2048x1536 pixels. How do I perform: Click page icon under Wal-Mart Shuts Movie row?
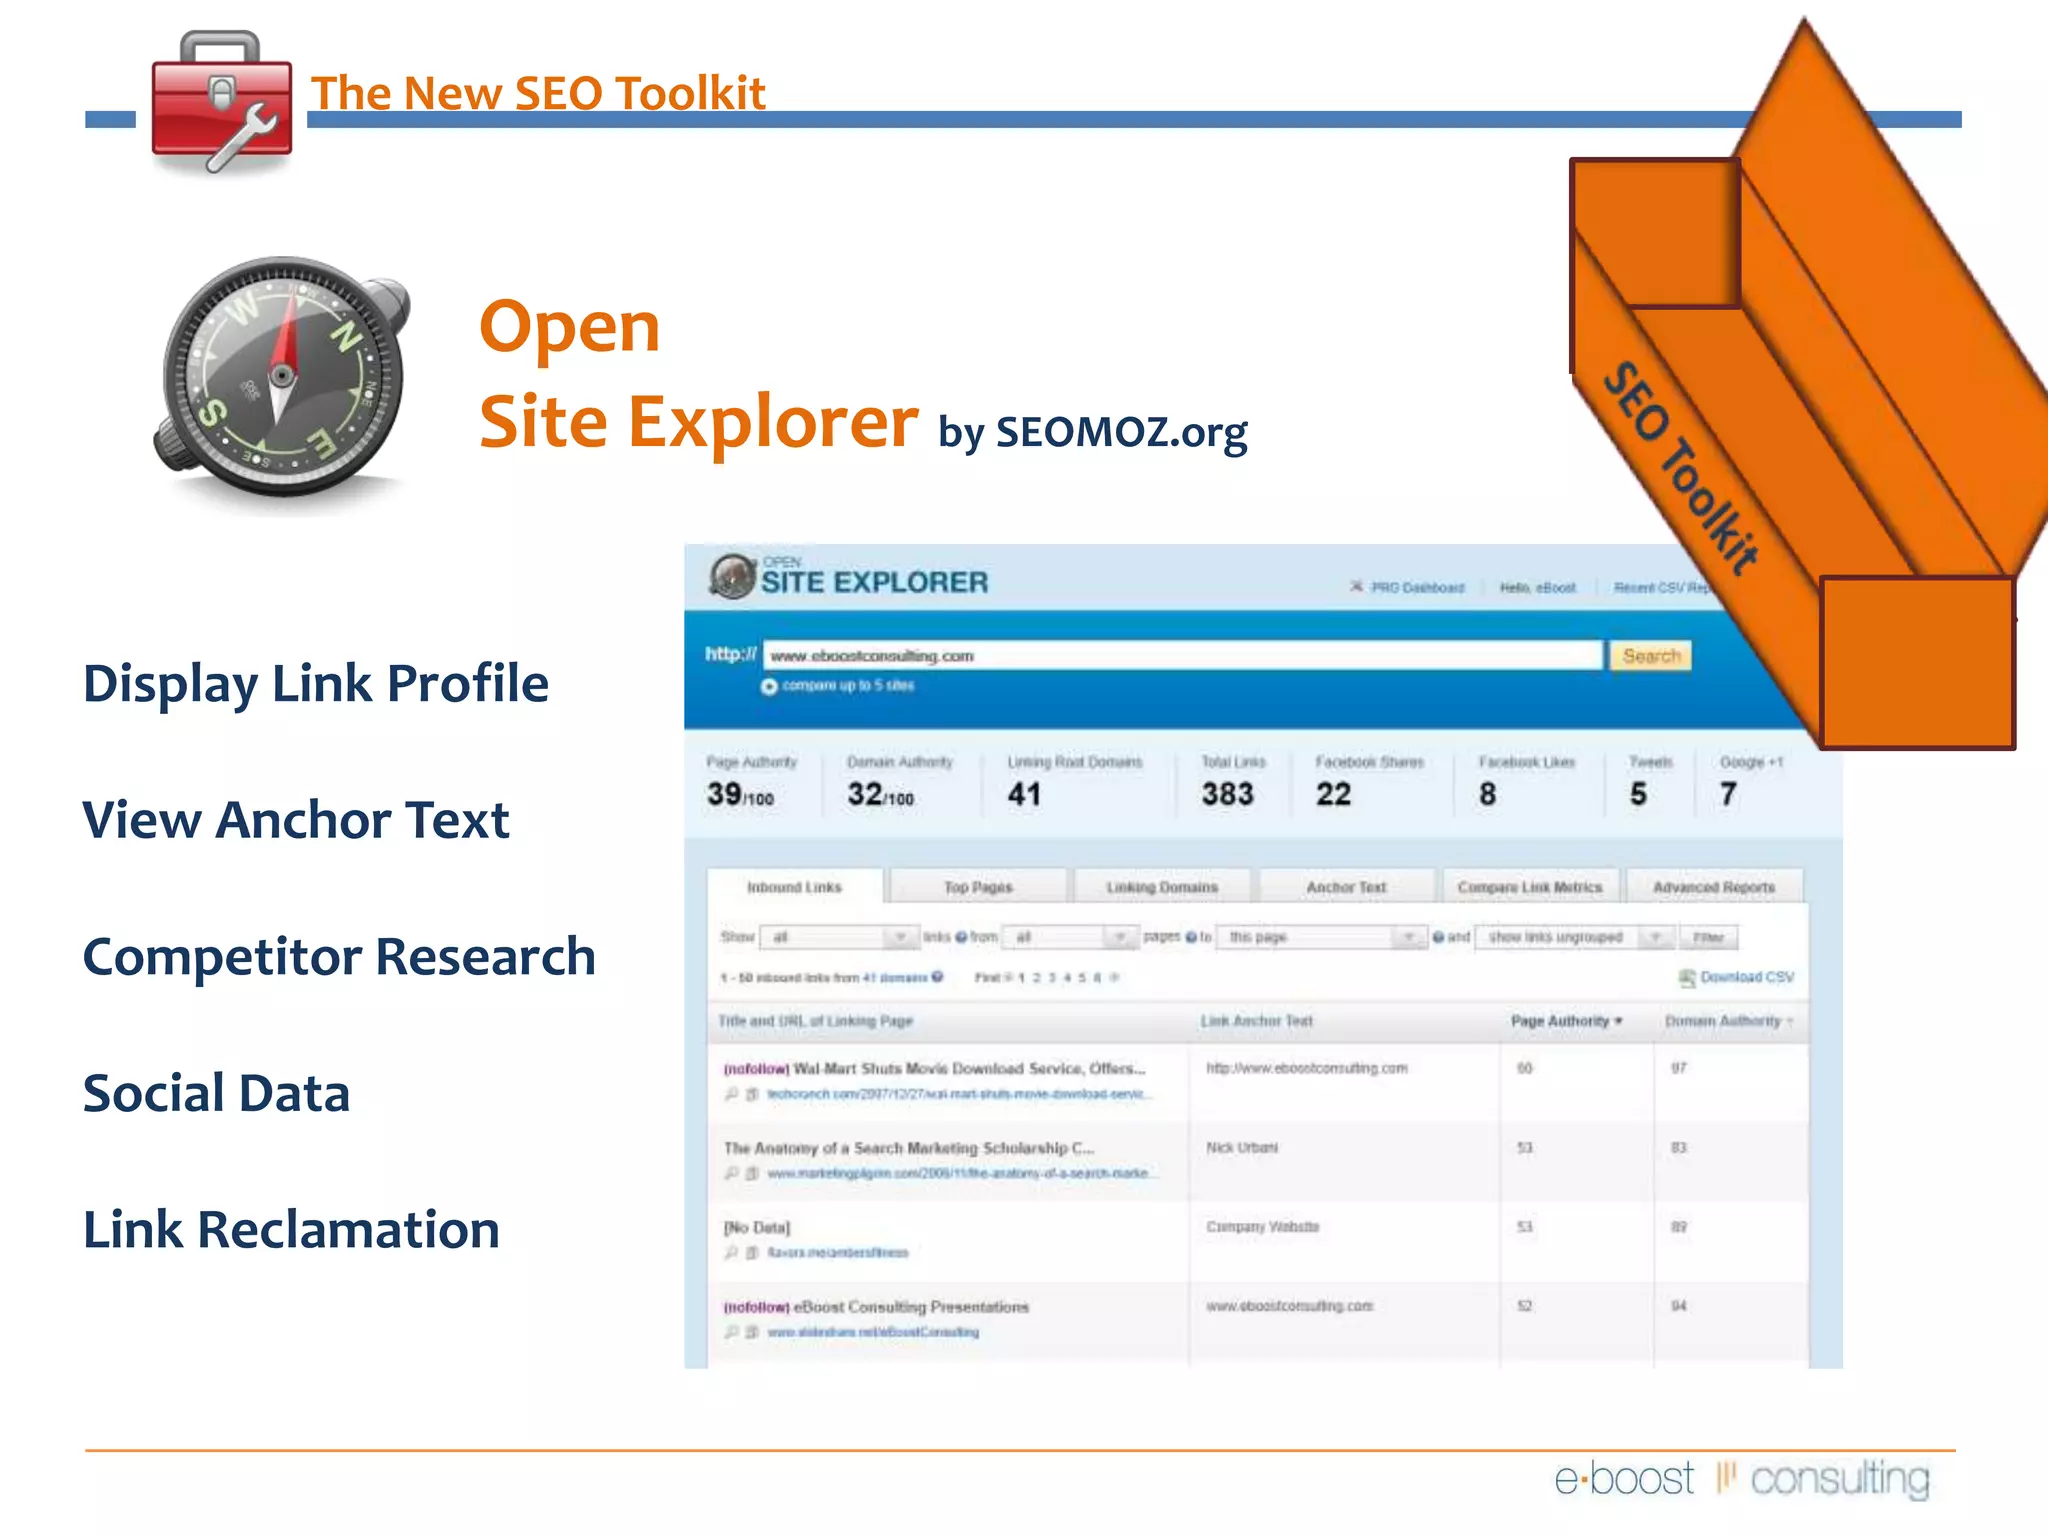(752, 1094)
